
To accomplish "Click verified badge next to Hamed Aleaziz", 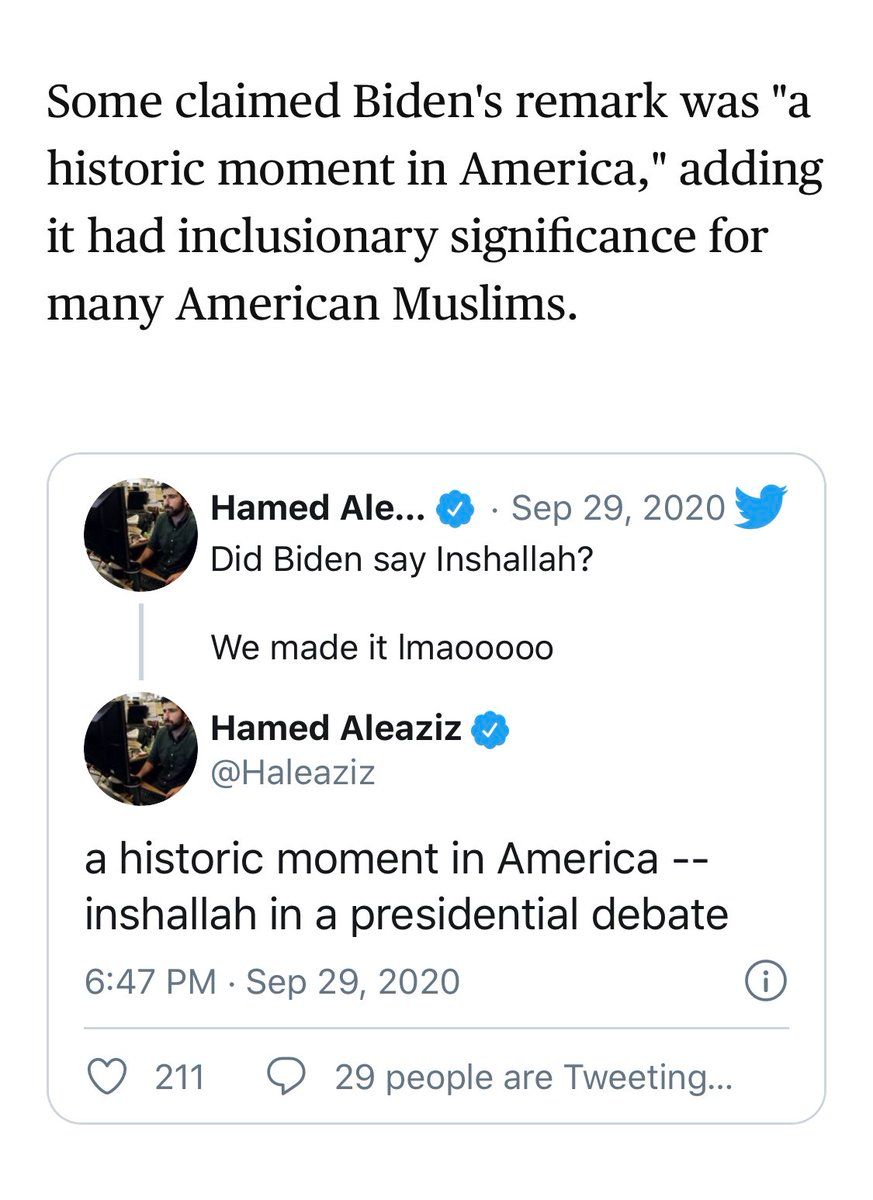I will pyautogui.click(x=490, y=729).
